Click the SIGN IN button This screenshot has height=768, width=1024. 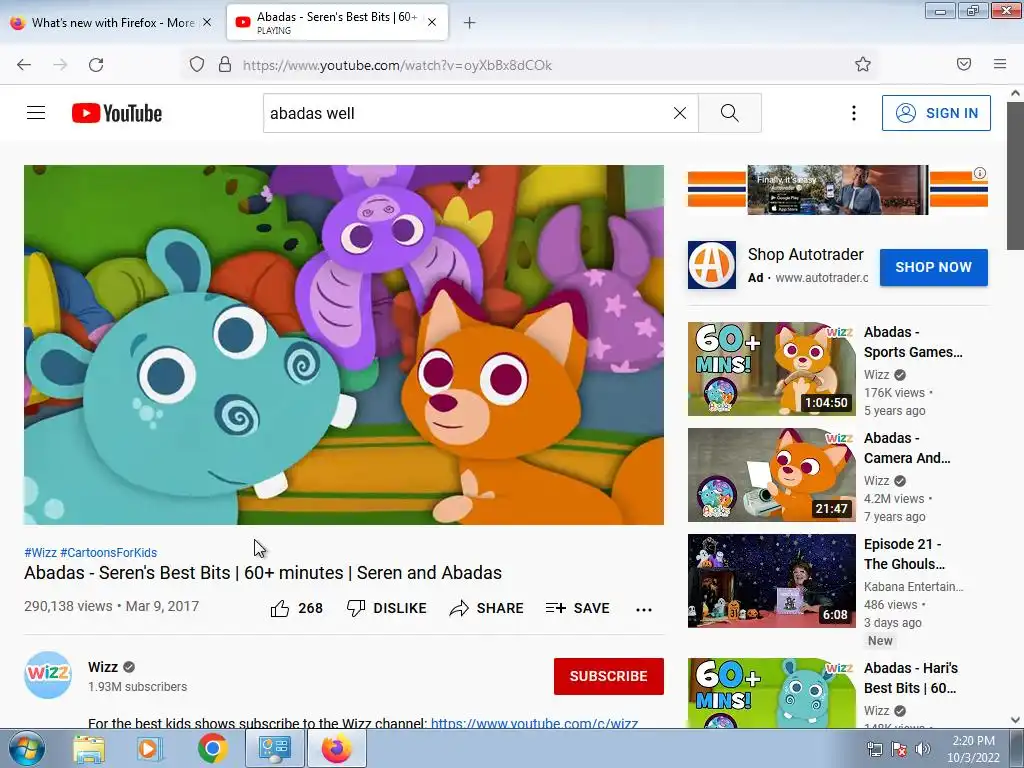click(x=936, y=113)
